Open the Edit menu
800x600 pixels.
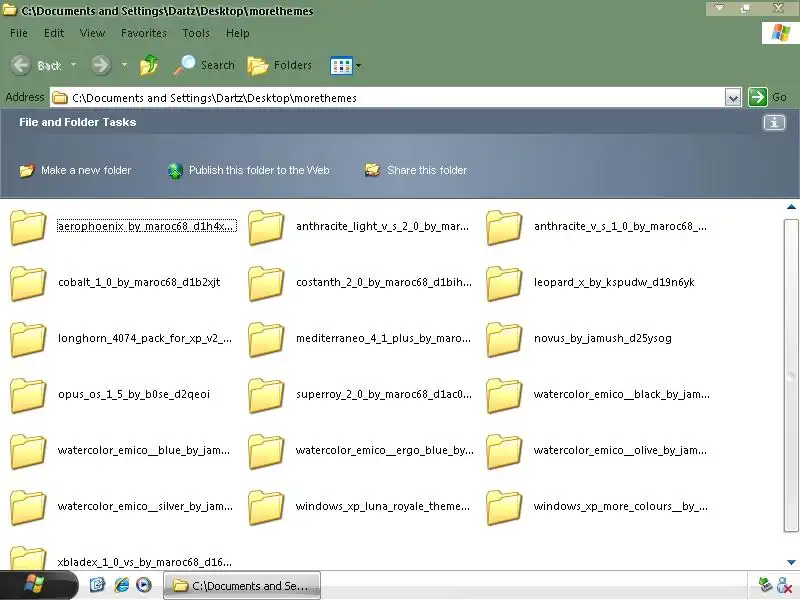click(x=54, y=33)
